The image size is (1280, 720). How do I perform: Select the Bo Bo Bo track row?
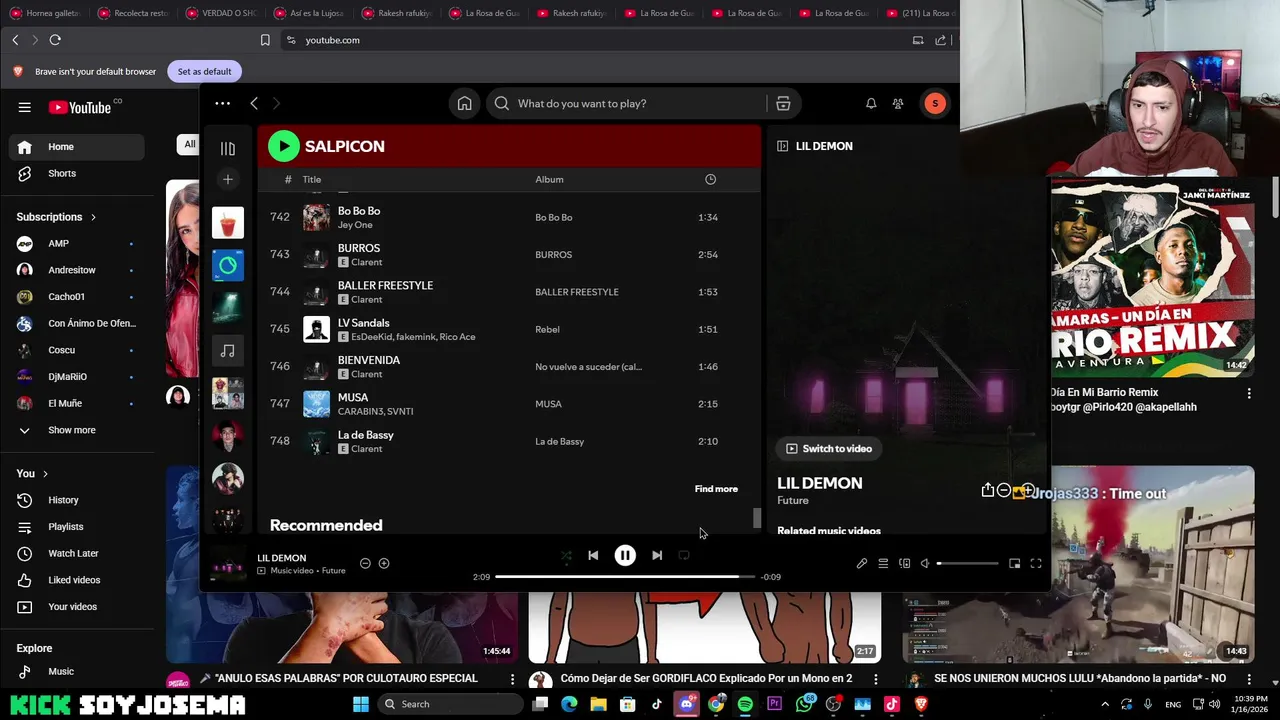[509, 217]
